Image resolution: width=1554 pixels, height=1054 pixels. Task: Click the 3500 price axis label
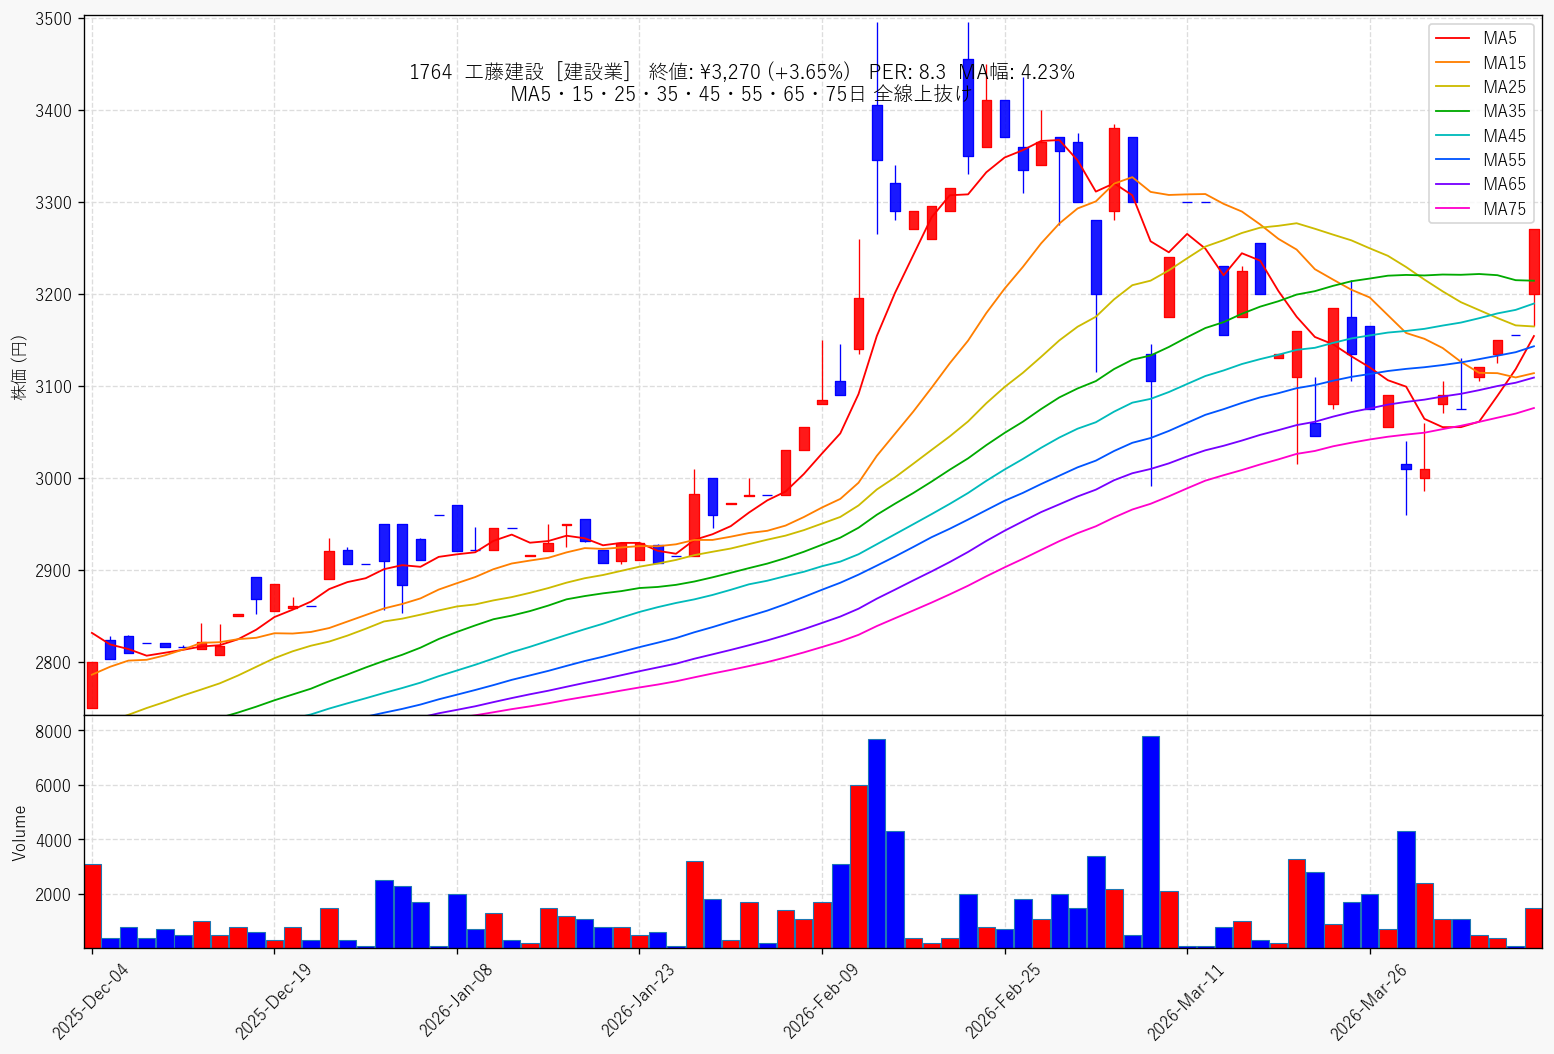tap(53, 19)
